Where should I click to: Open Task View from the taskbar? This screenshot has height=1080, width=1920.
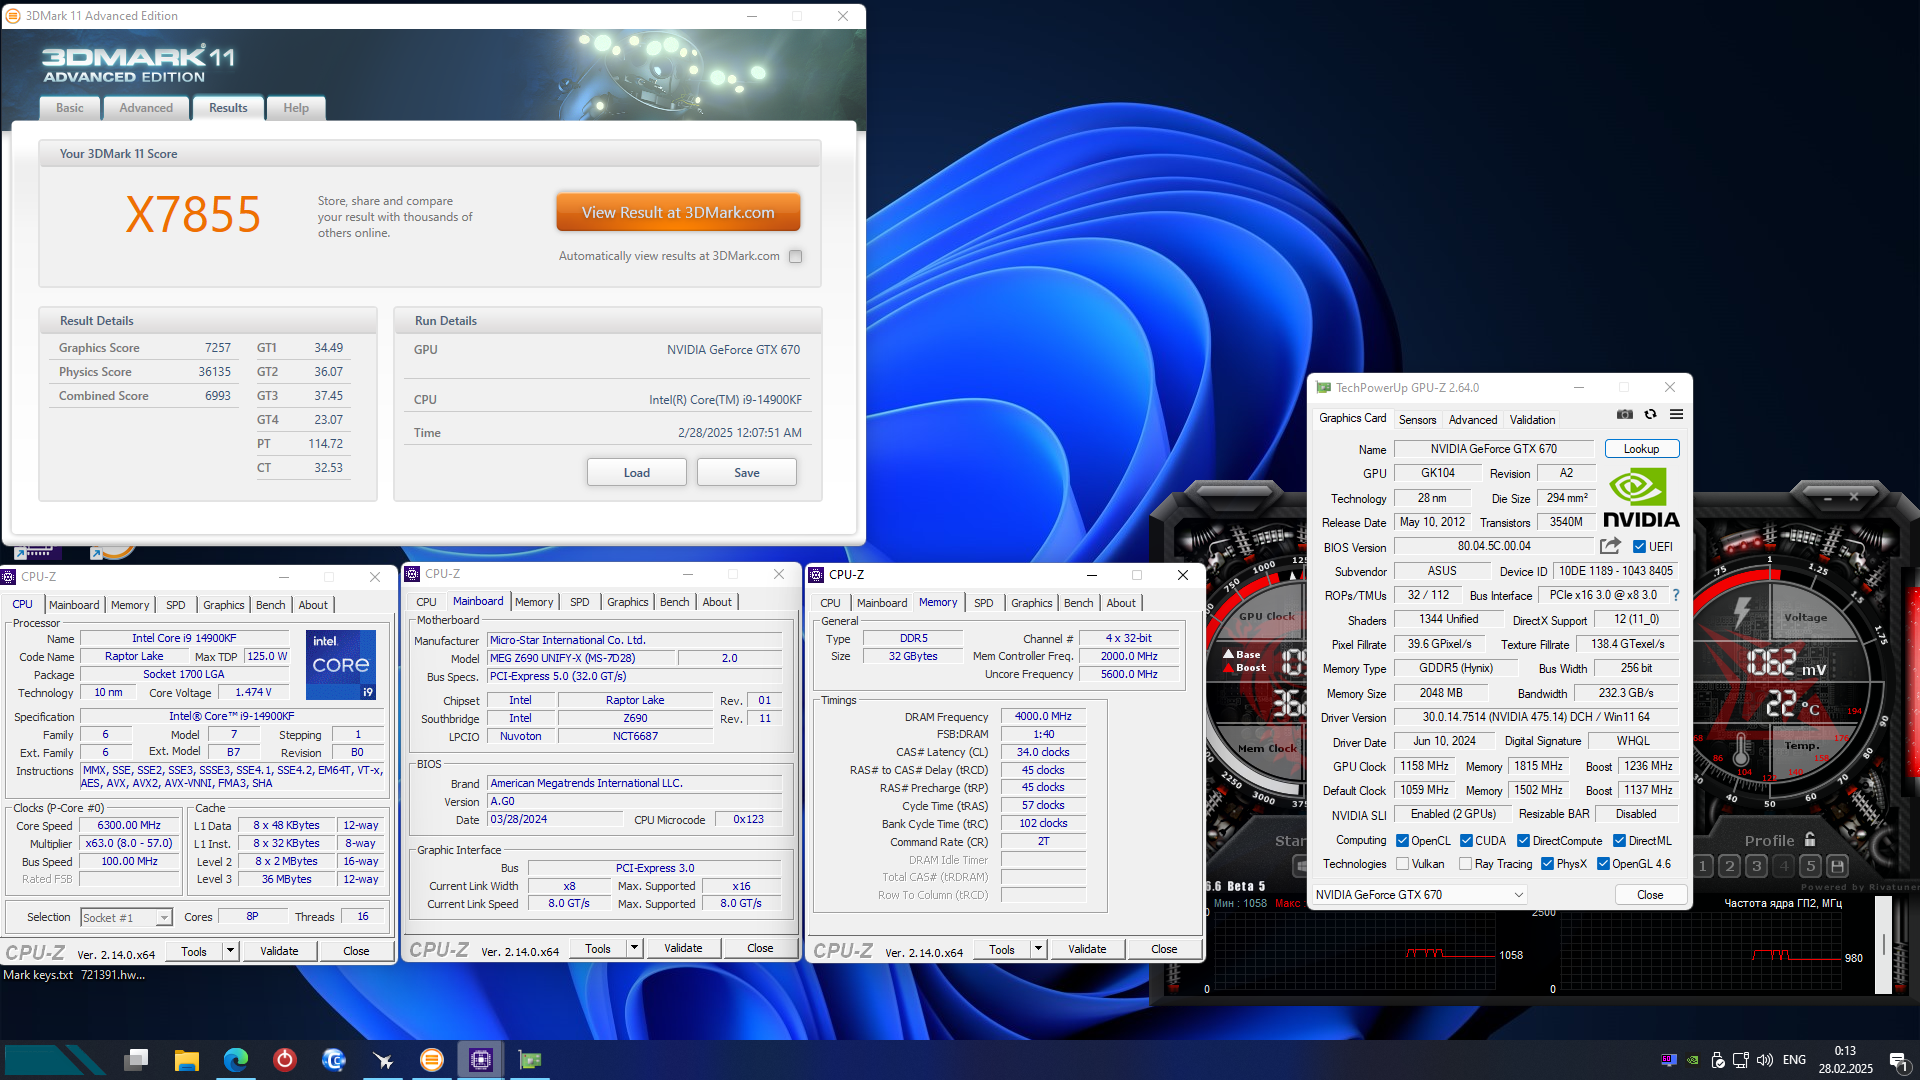pos(137,1059)
